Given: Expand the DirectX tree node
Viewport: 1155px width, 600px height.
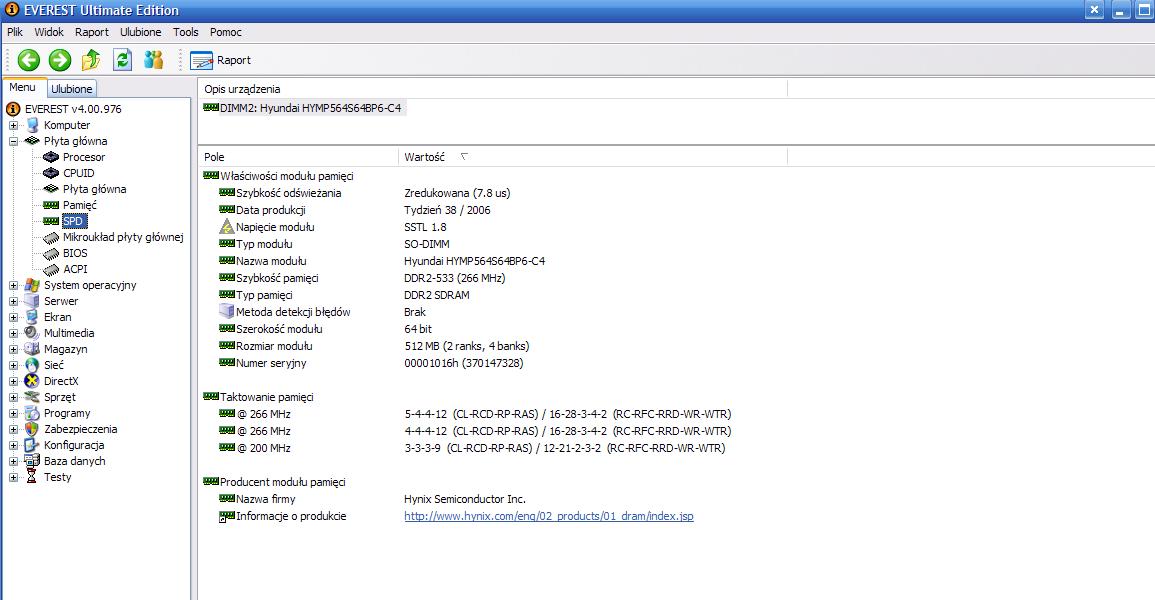Looking at the screenshot, I should [x=13, y=381].
